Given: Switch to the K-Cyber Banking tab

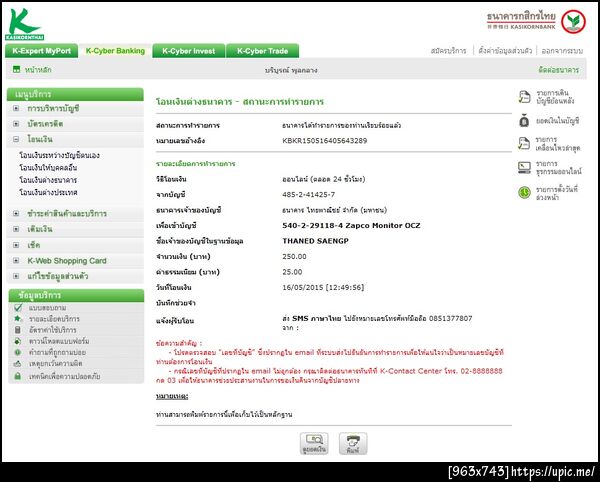Looking at the screenshot, I should tap(115, 51).
